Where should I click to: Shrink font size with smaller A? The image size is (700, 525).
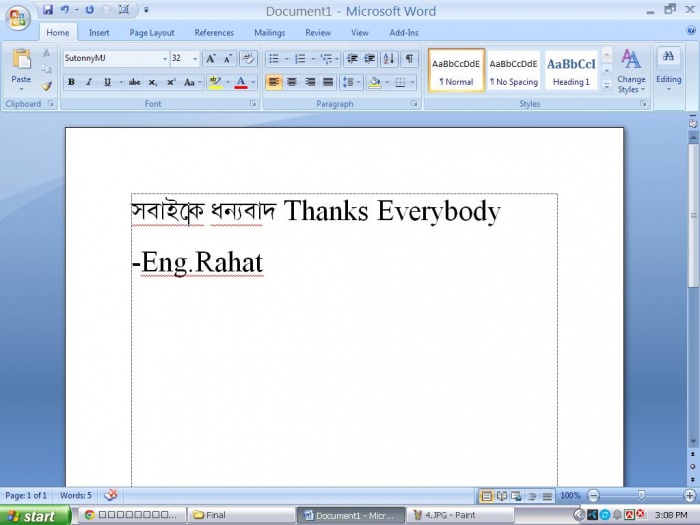tap(228, 58)
